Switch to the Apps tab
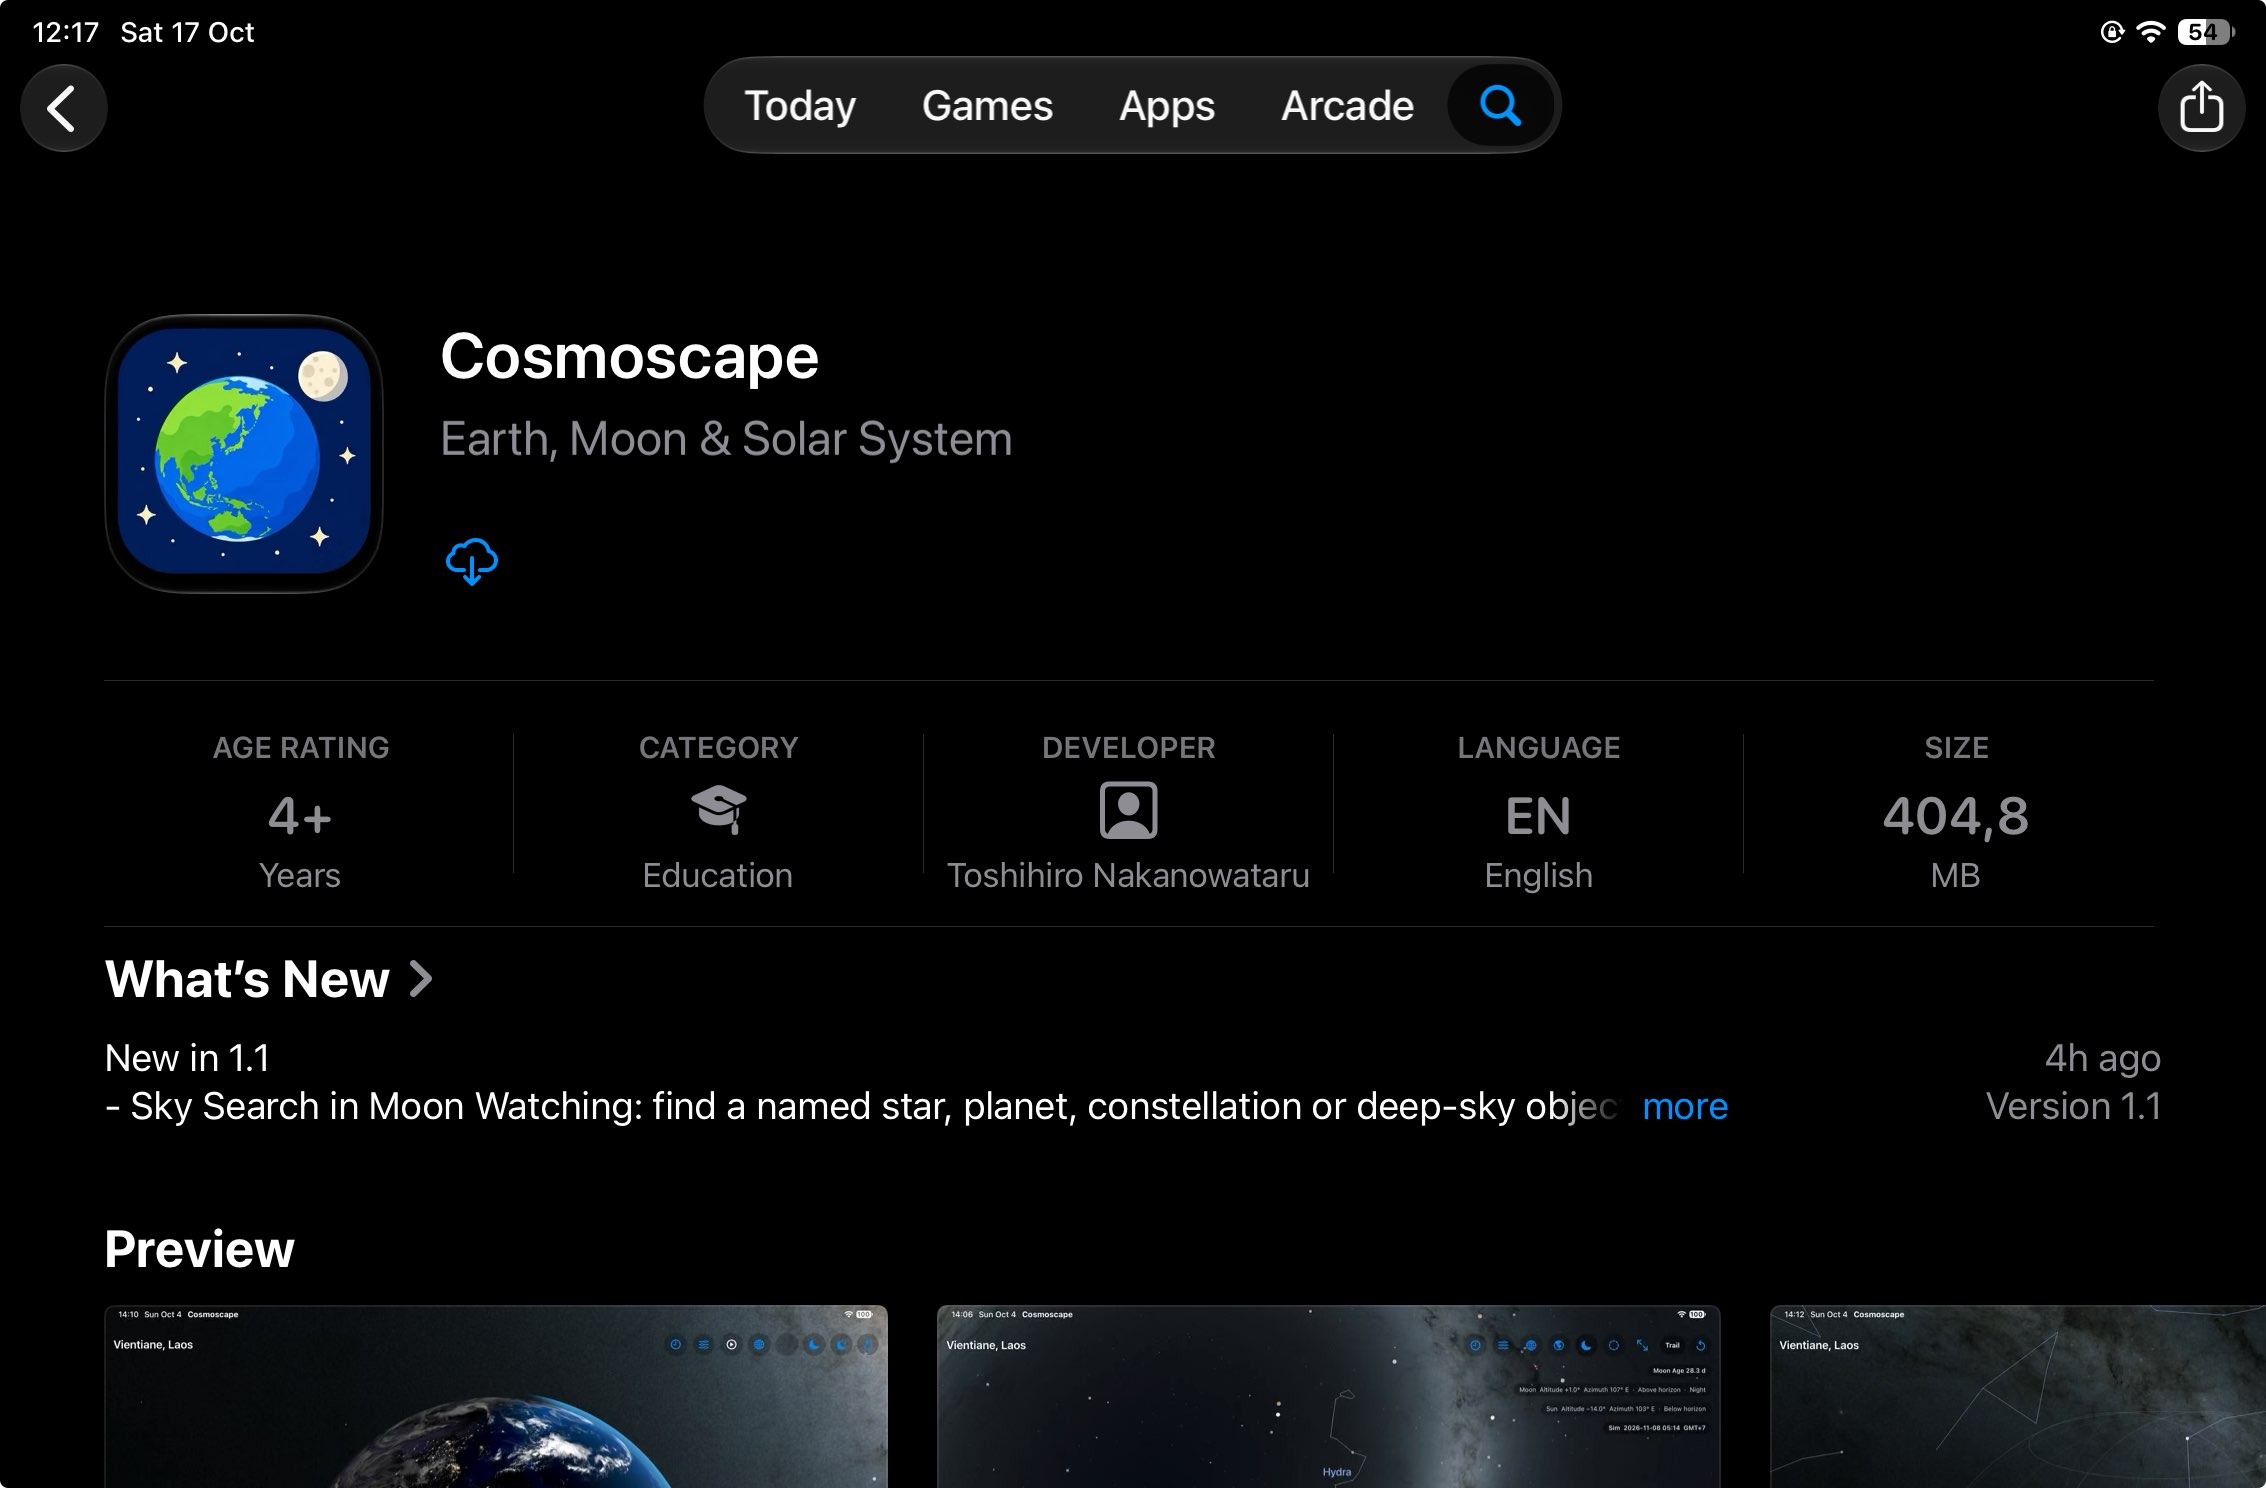2266x1488 pixels. [x=1166, y=105]
